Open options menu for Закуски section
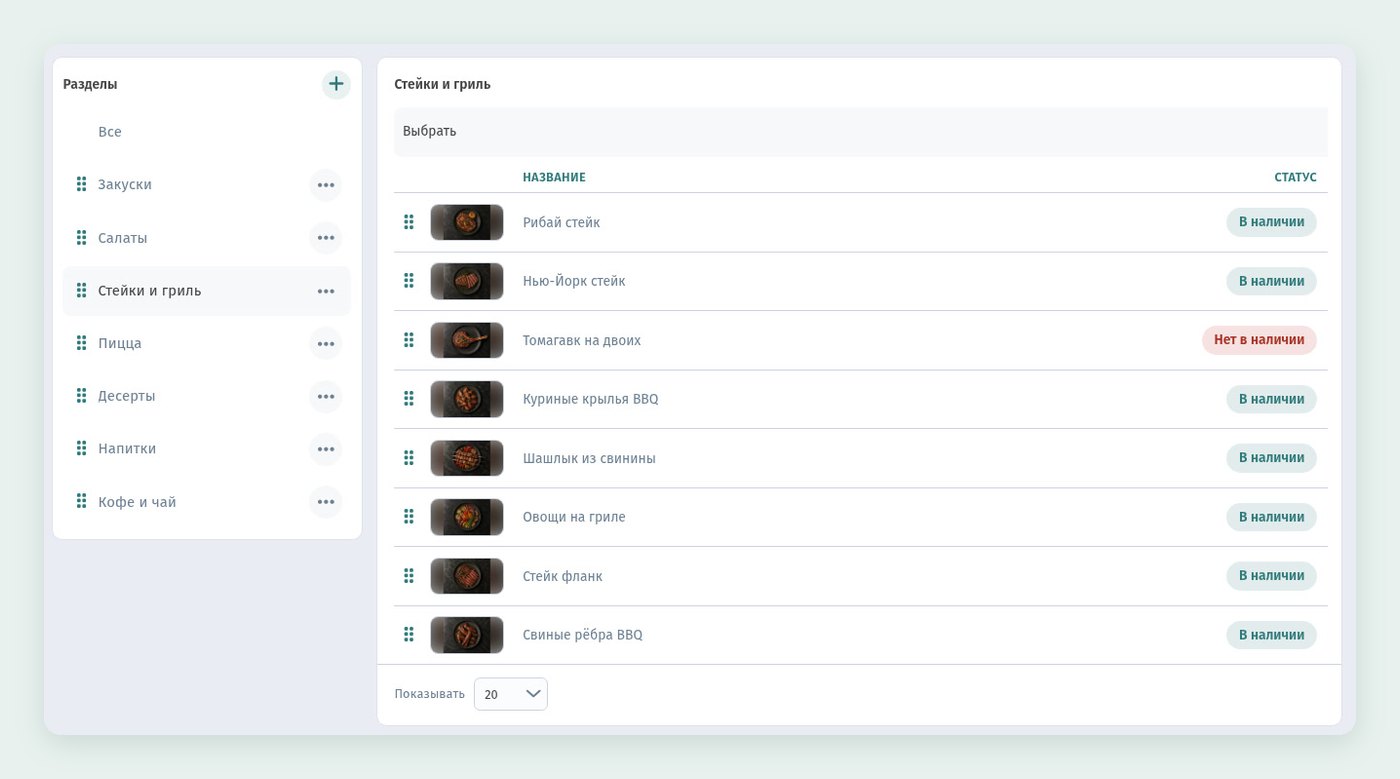Viewport: 1400px width, 779px height. pos(325,185)
